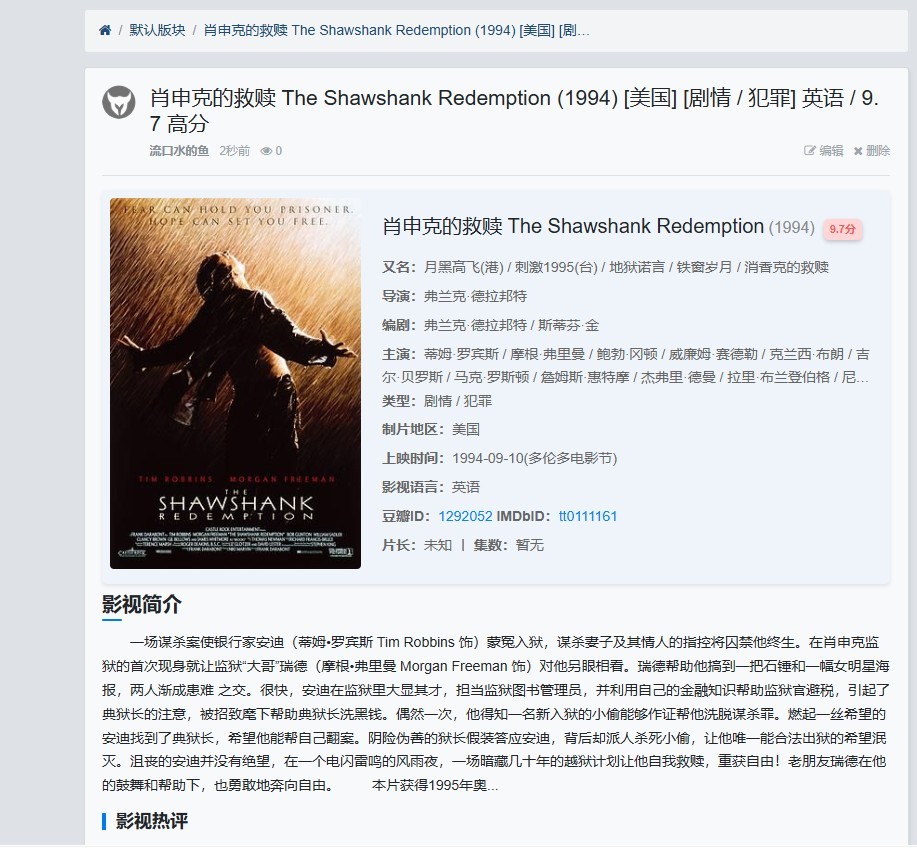Open IMDb ID tt0111161 link

point(588,516)
